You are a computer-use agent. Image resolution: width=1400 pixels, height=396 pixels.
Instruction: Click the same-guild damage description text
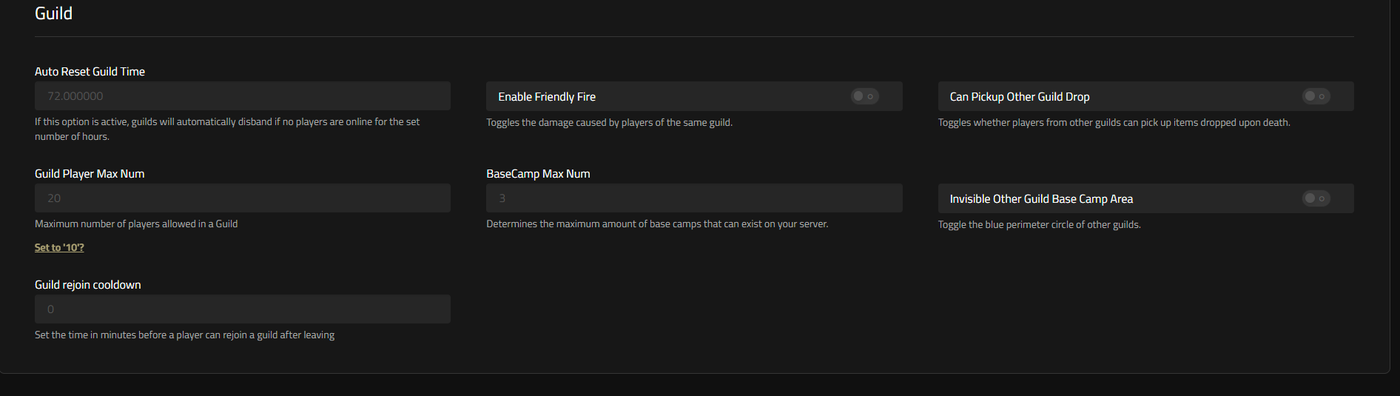tap(610, 122)
